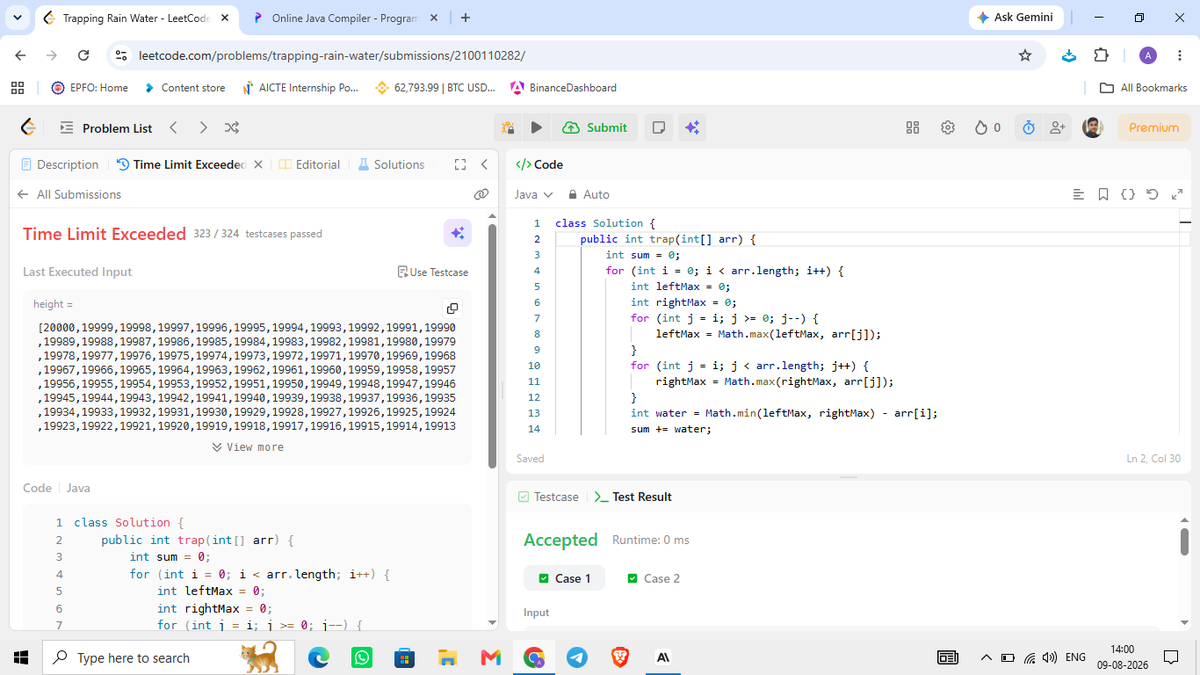Maximize the left description panel

[461, 165]
